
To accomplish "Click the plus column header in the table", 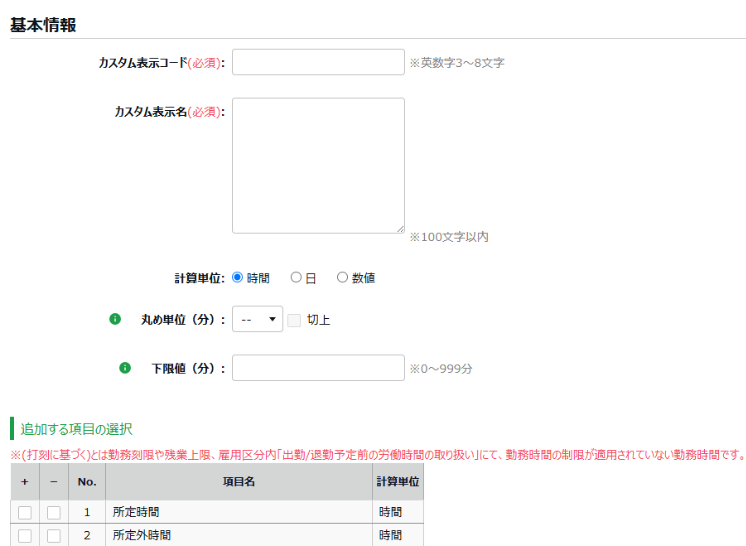I will point(25,482).
